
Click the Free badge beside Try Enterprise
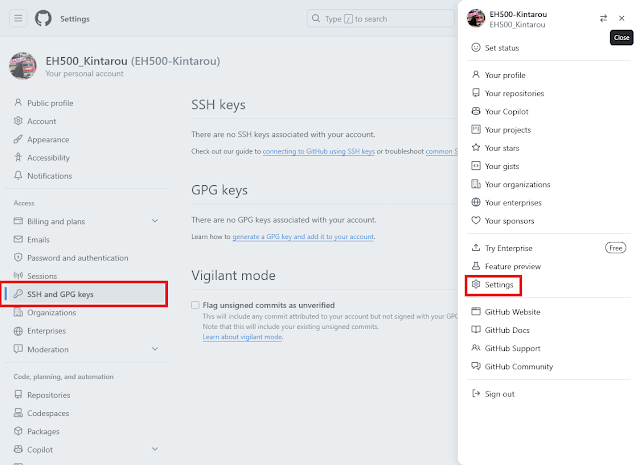click(616, 248)
